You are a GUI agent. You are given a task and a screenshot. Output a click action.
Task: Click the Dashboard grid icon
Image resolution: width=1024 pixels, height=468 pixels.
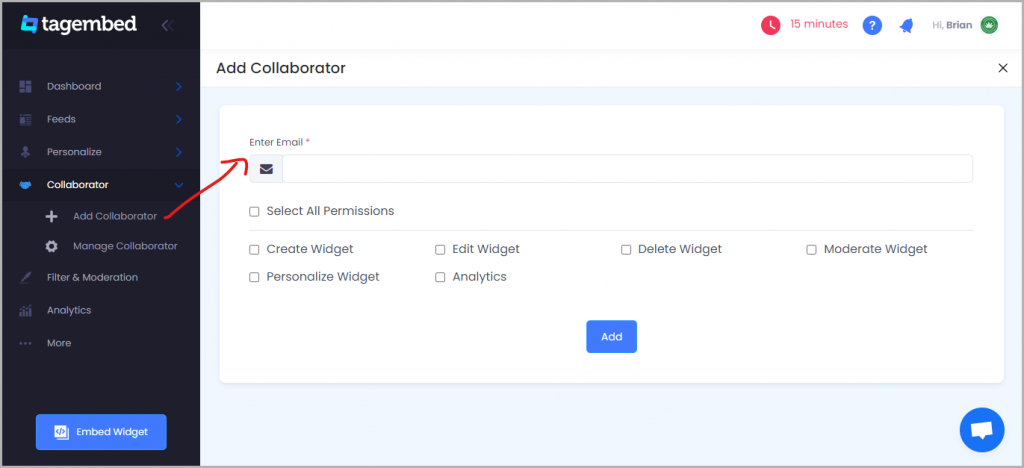pyautogui.click(x=25, y=86)
